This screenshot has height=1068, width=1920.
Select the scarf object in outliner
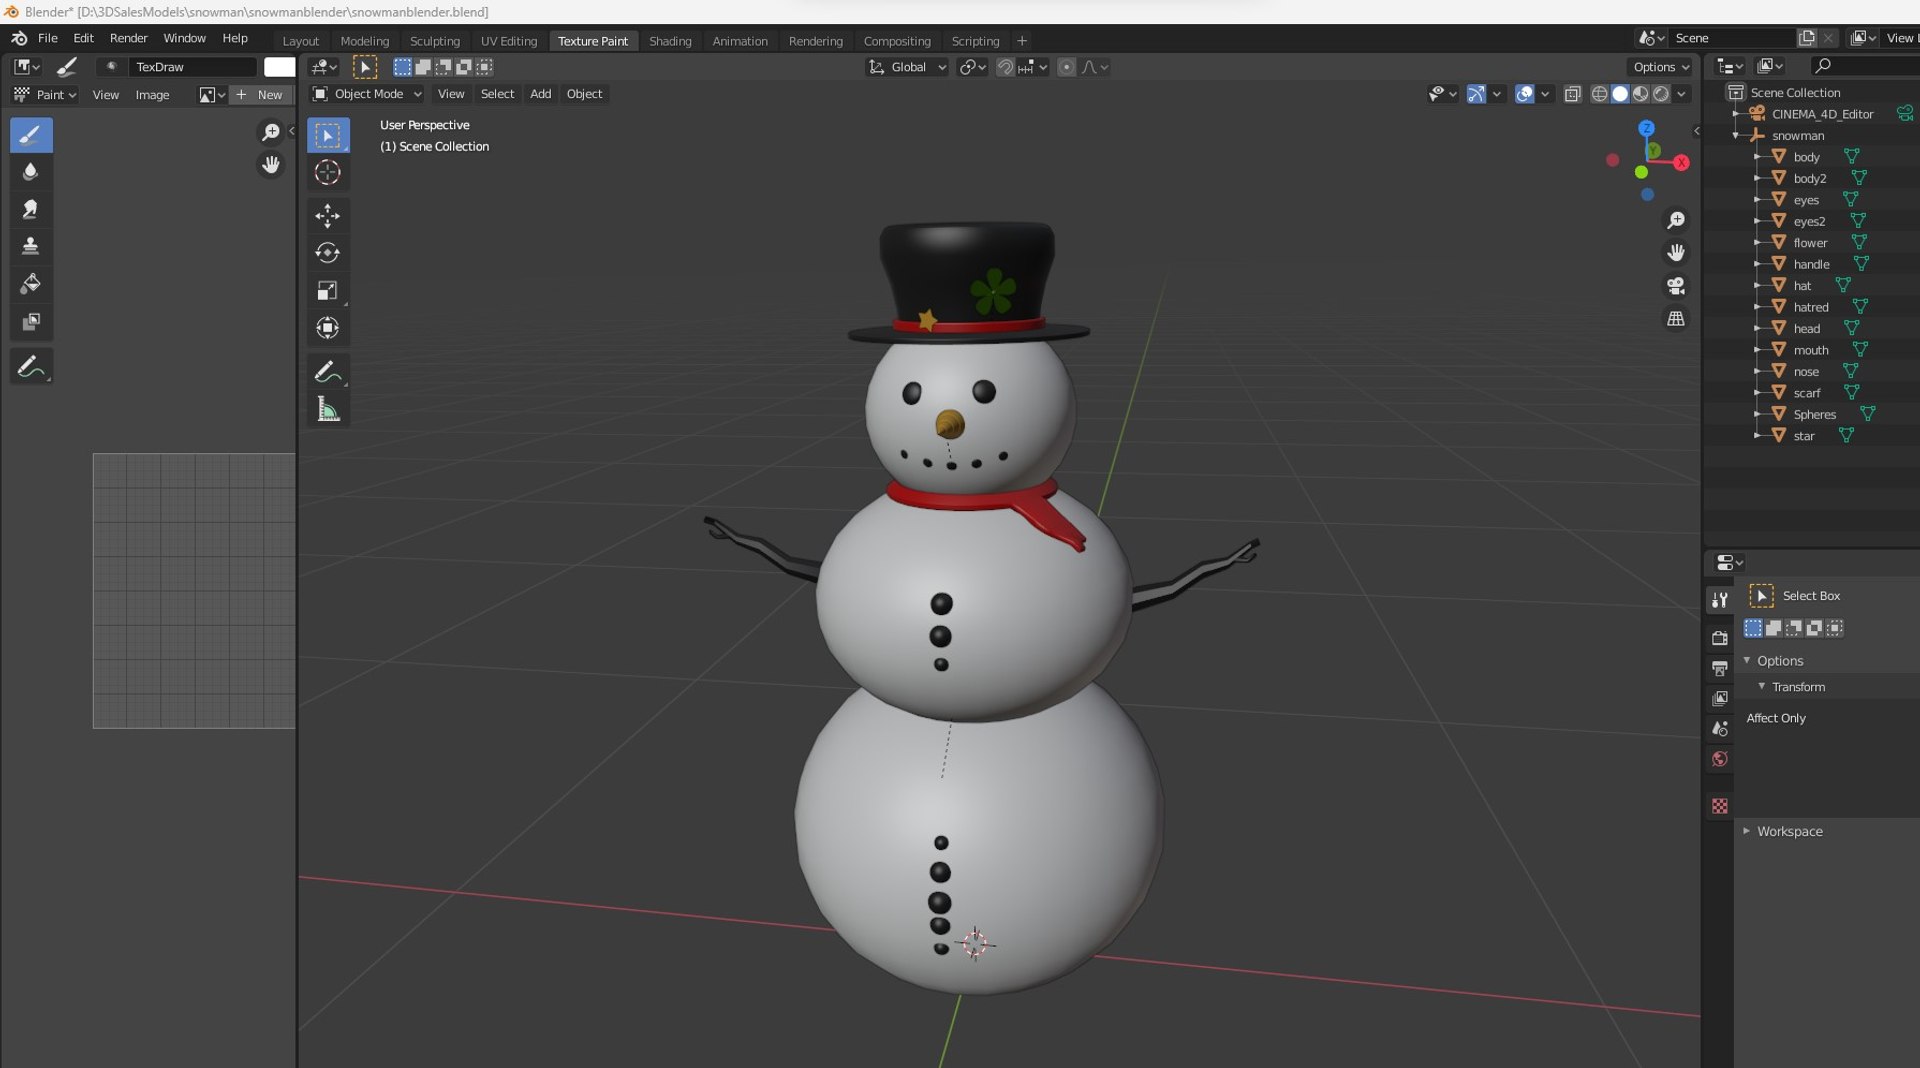tap(1806, 393)
